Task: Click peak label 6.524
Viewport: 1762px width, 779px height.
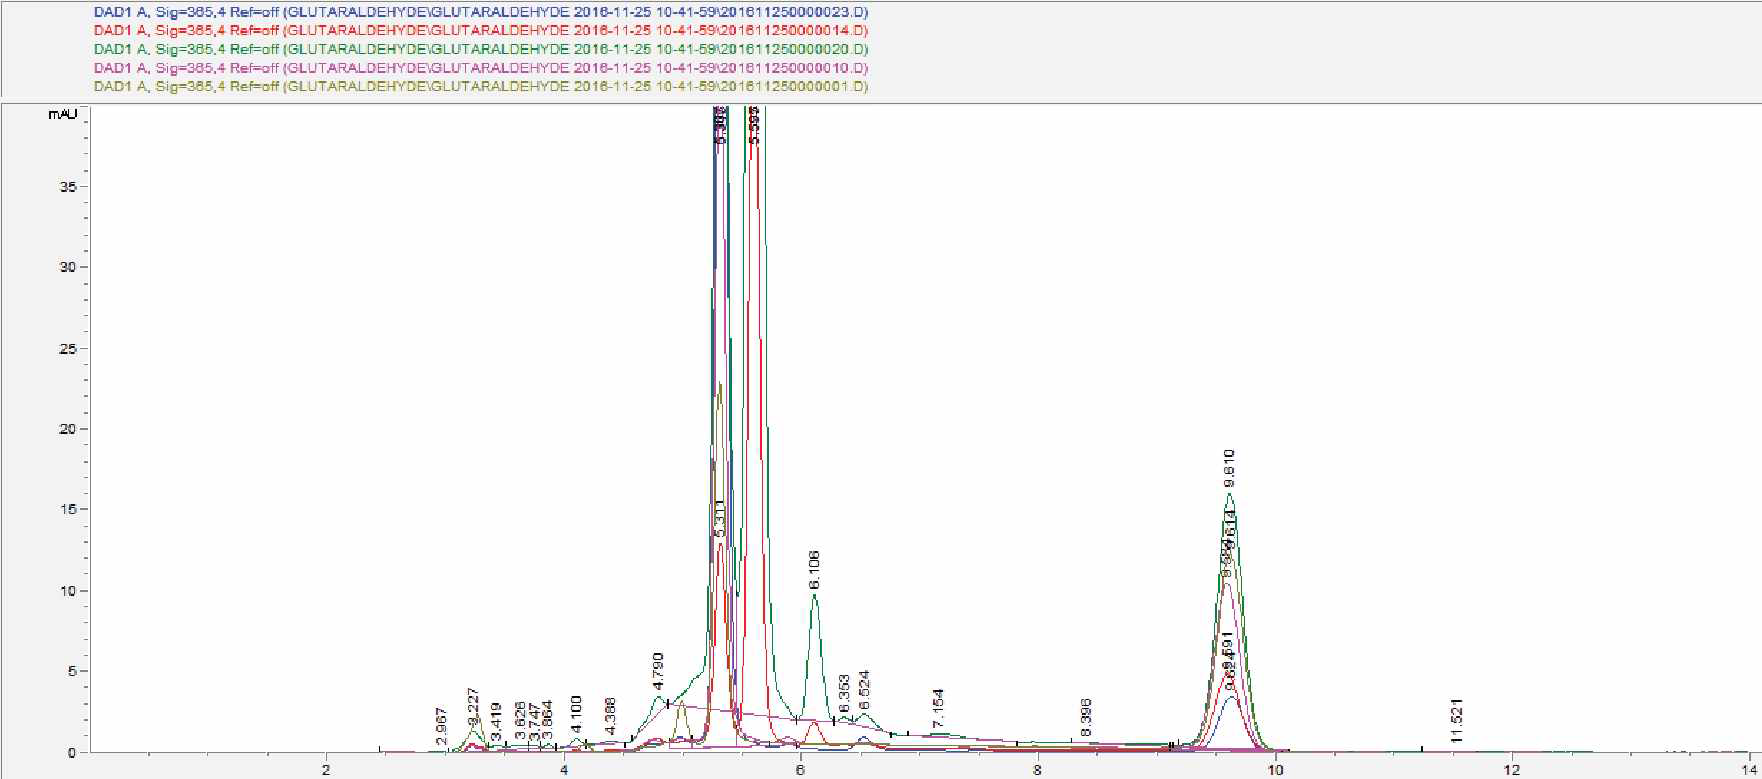Action: click(x=864, y=690)
